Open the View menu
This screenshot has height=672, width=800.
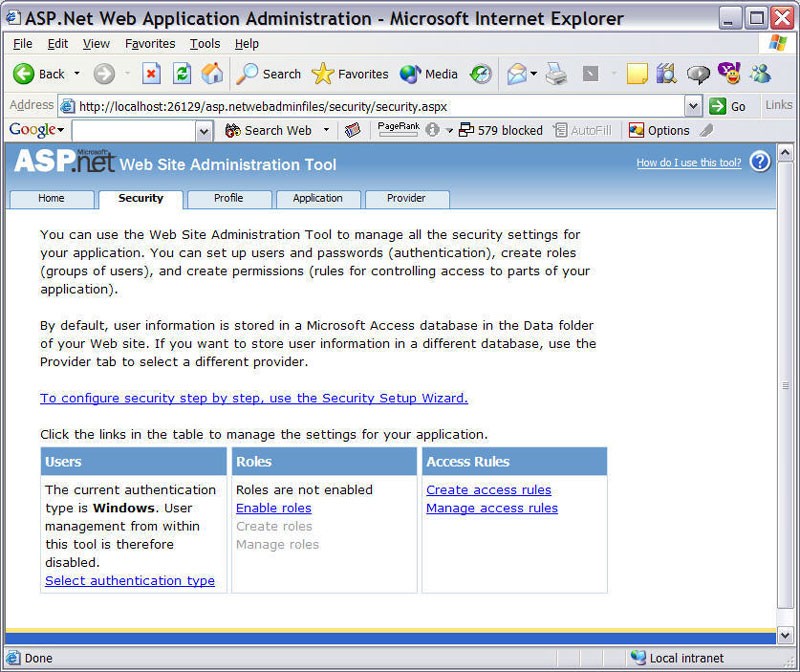pos(96,44)
